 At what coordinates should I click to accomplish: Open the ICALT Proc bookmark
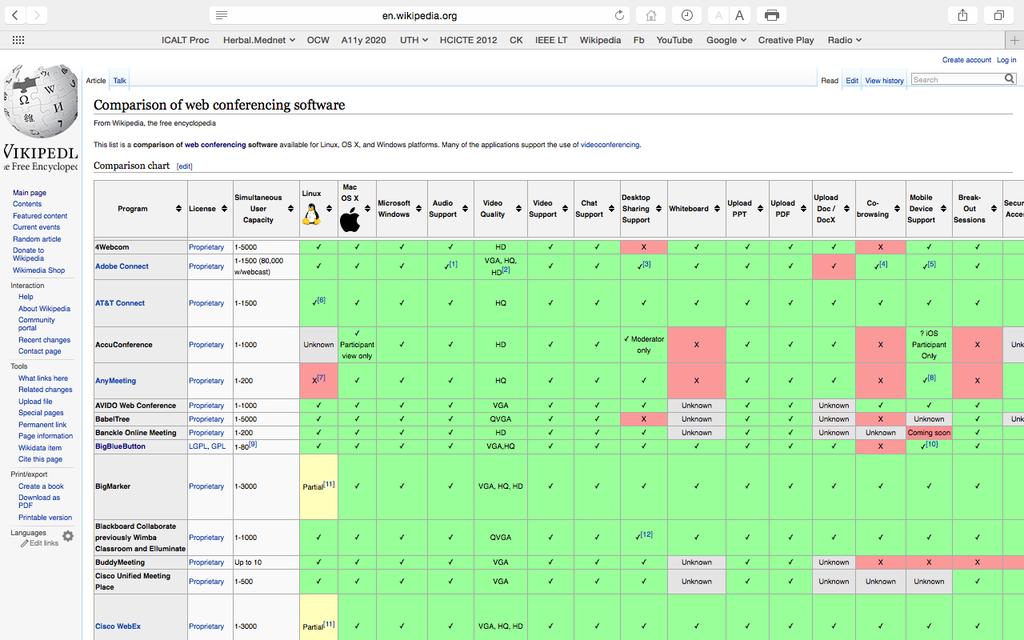(x=185, y=40)
